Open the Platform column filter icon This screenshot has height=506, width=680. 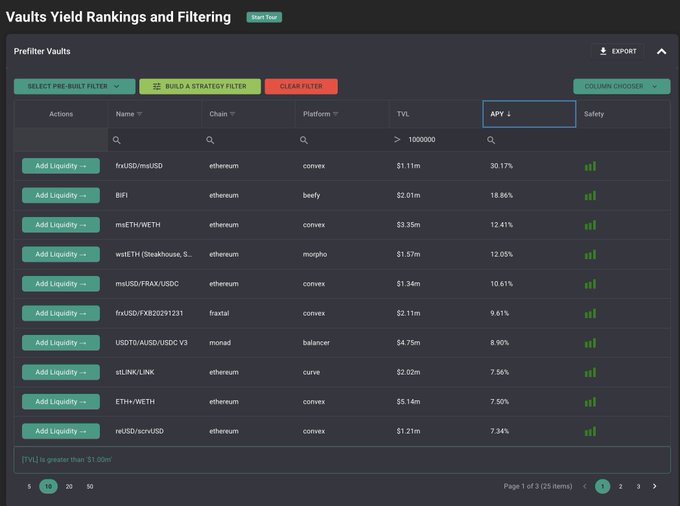pyautogui.click(x=335, y=114)
